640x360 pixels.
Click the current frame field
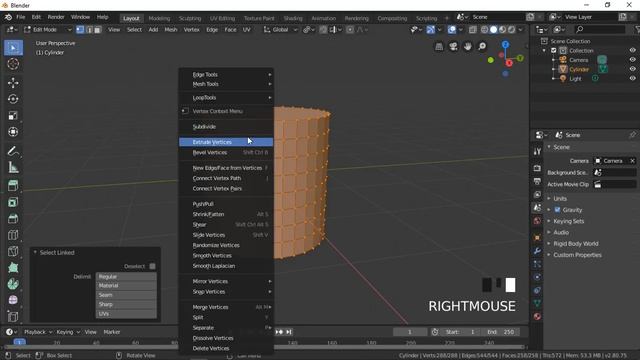(410, 332)
